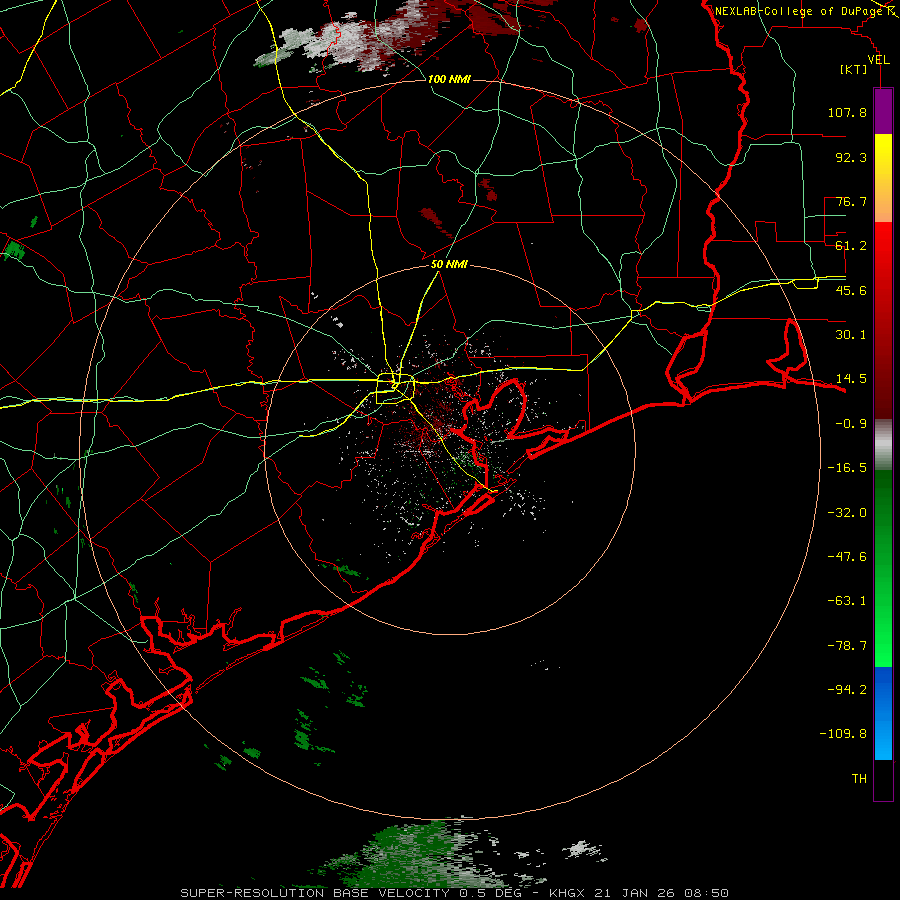Click the -32.0 velocity scale value

847,513
